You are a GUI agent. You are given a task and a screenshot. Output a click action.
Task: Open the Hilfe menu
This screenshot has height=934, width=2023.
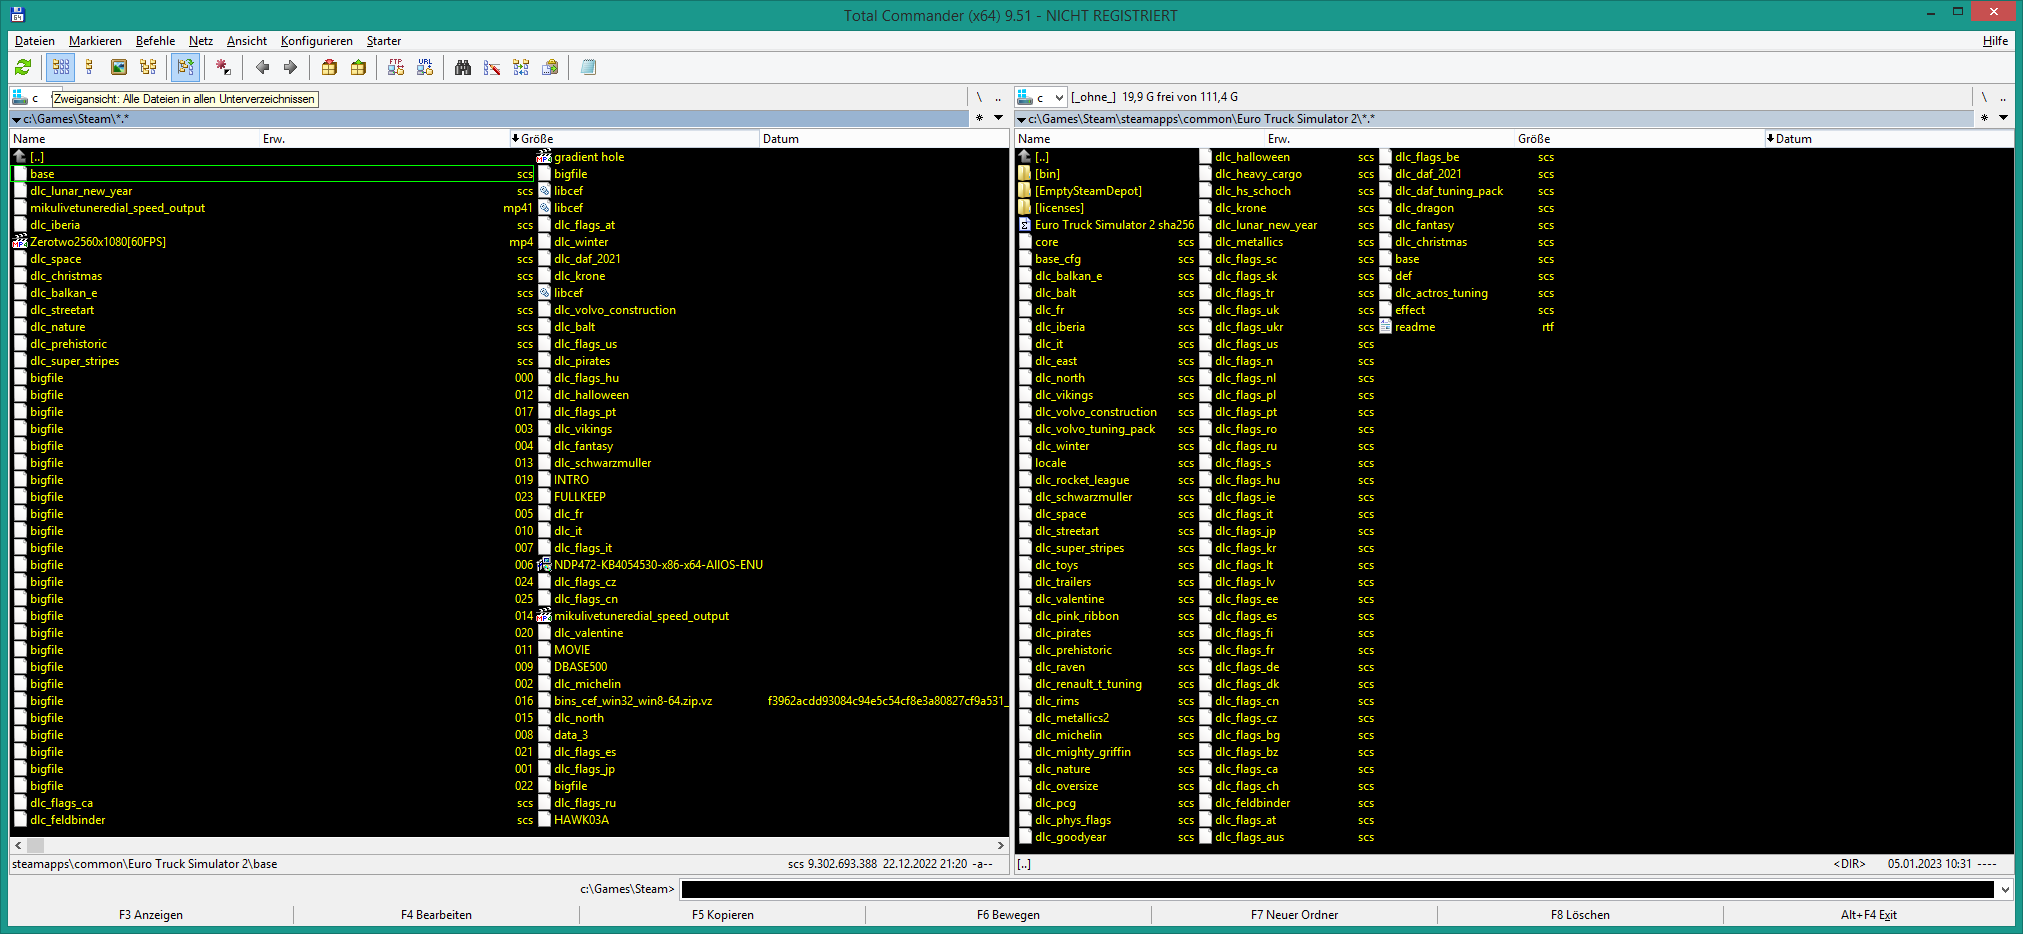[1995, 41]
